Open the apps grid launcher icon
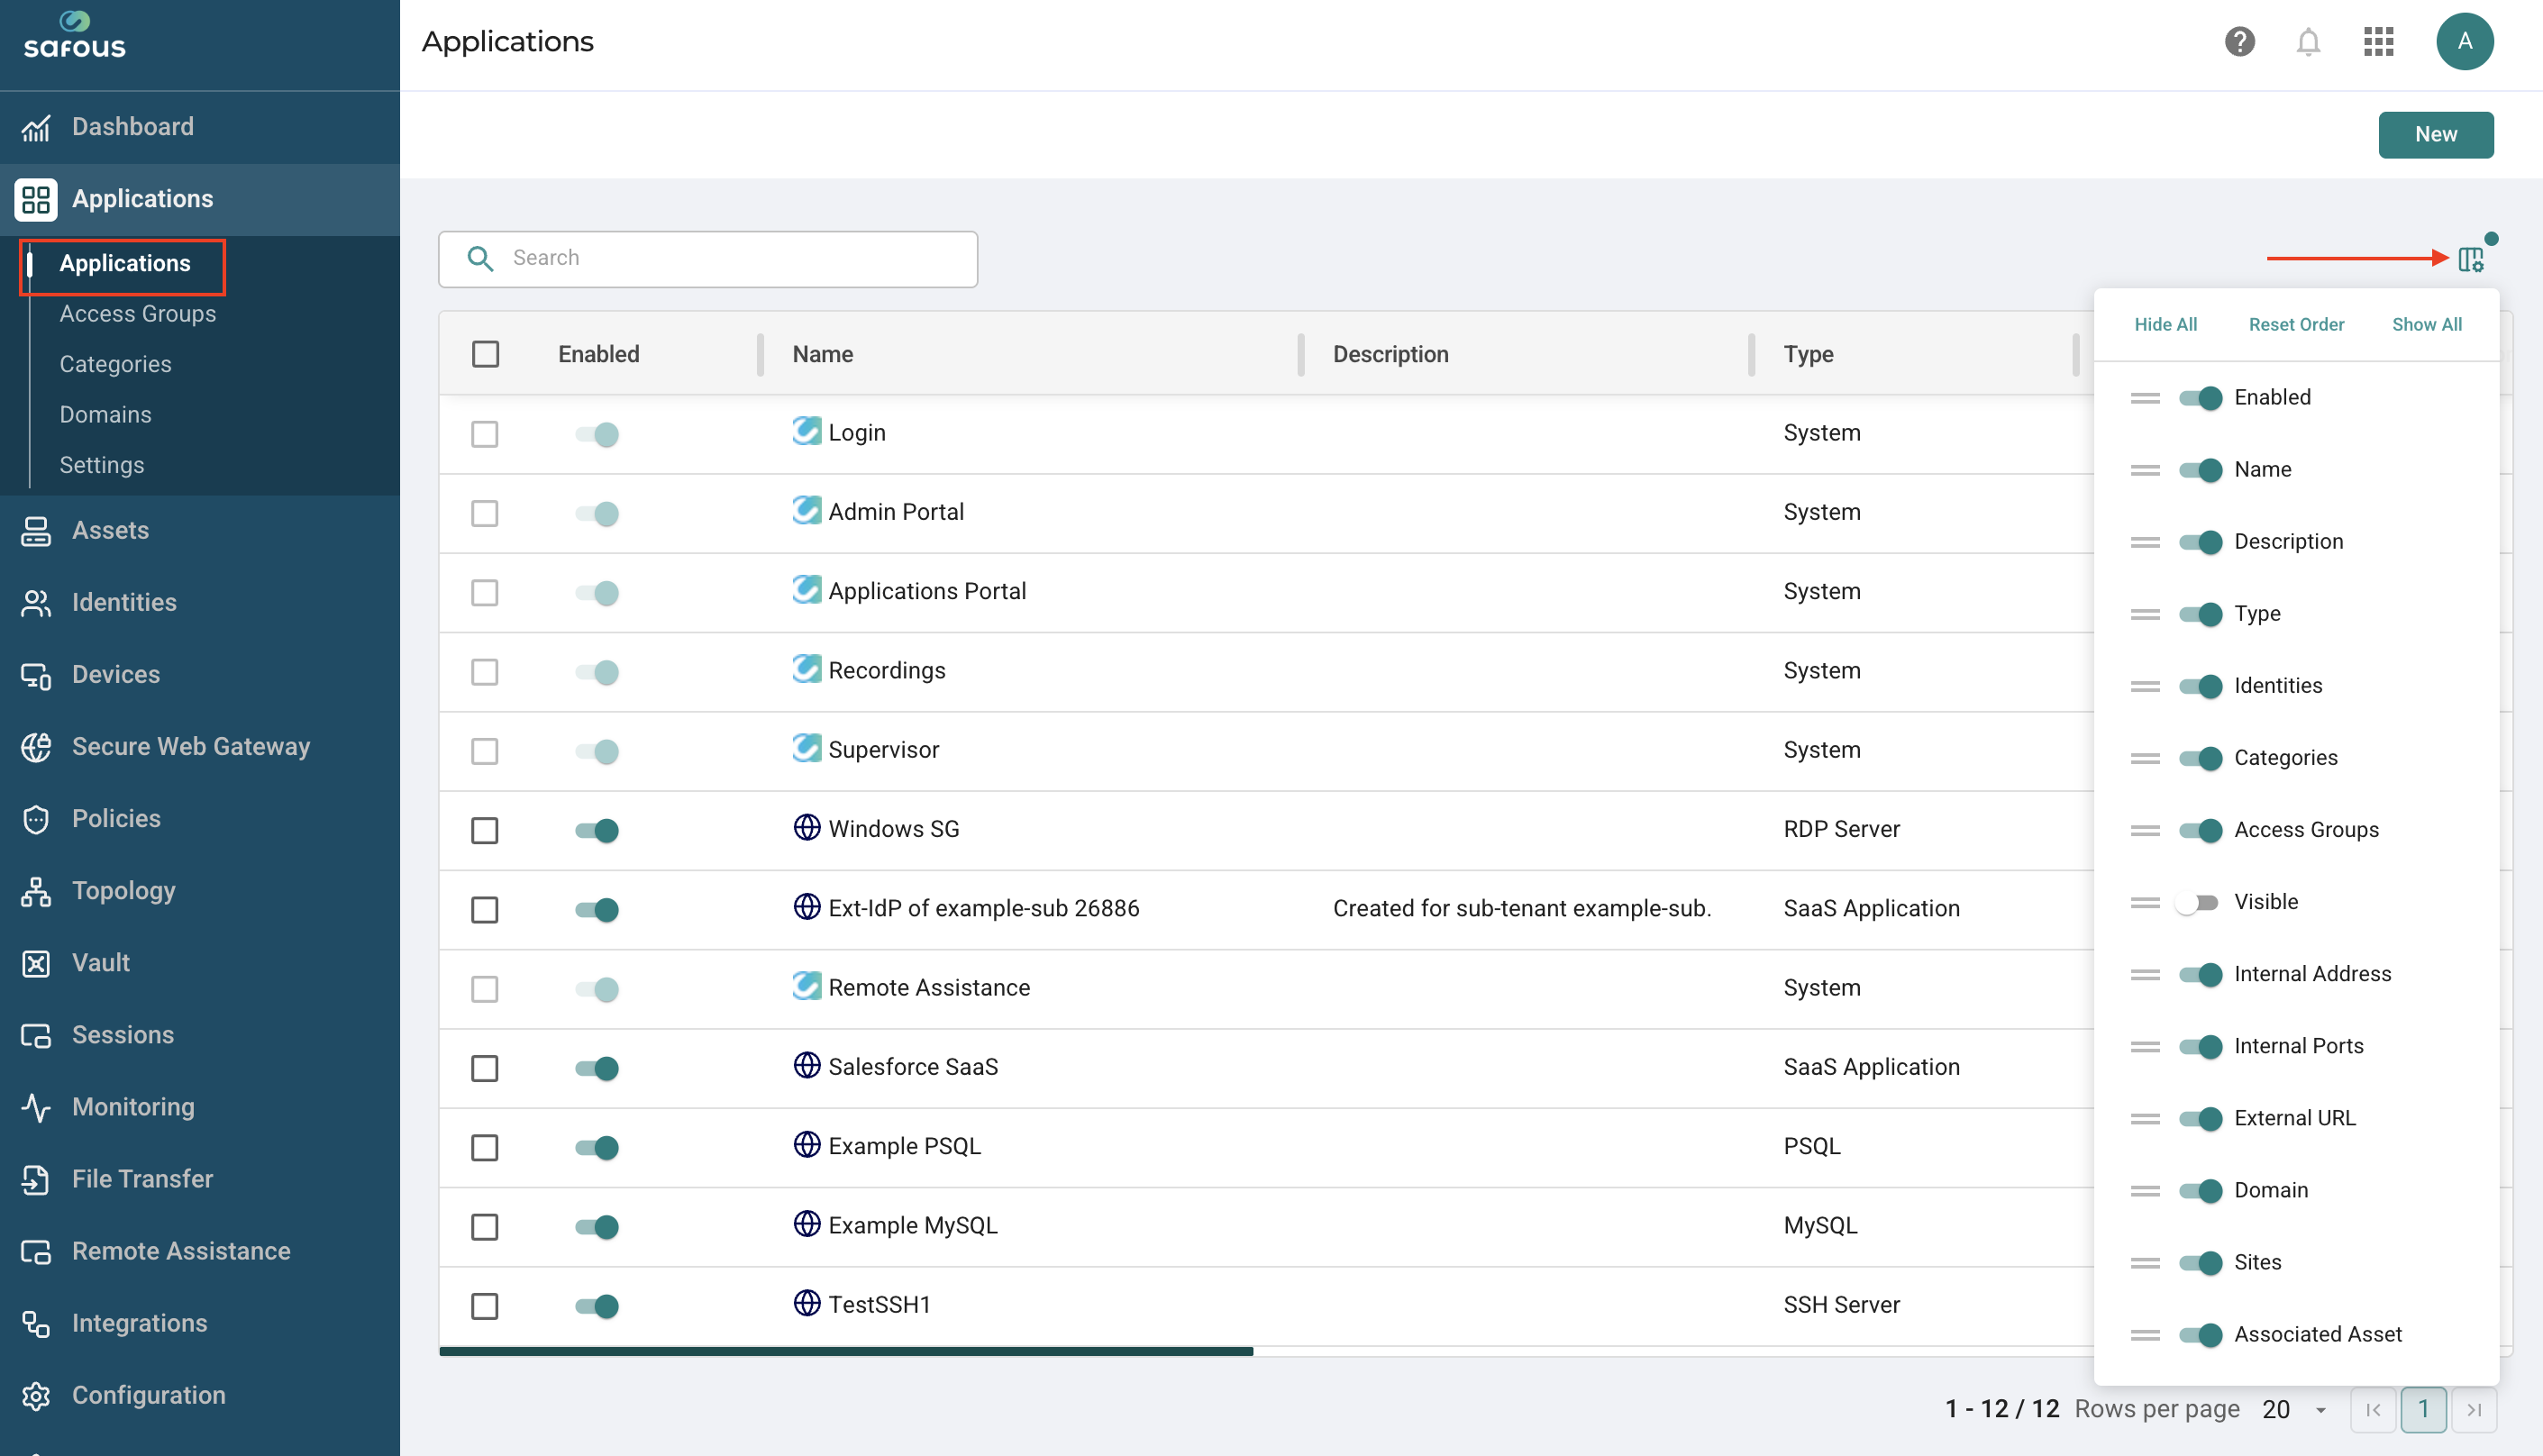This screenshot has width=2543, height=1456. pyautogui.click(x=2378, y=42)
